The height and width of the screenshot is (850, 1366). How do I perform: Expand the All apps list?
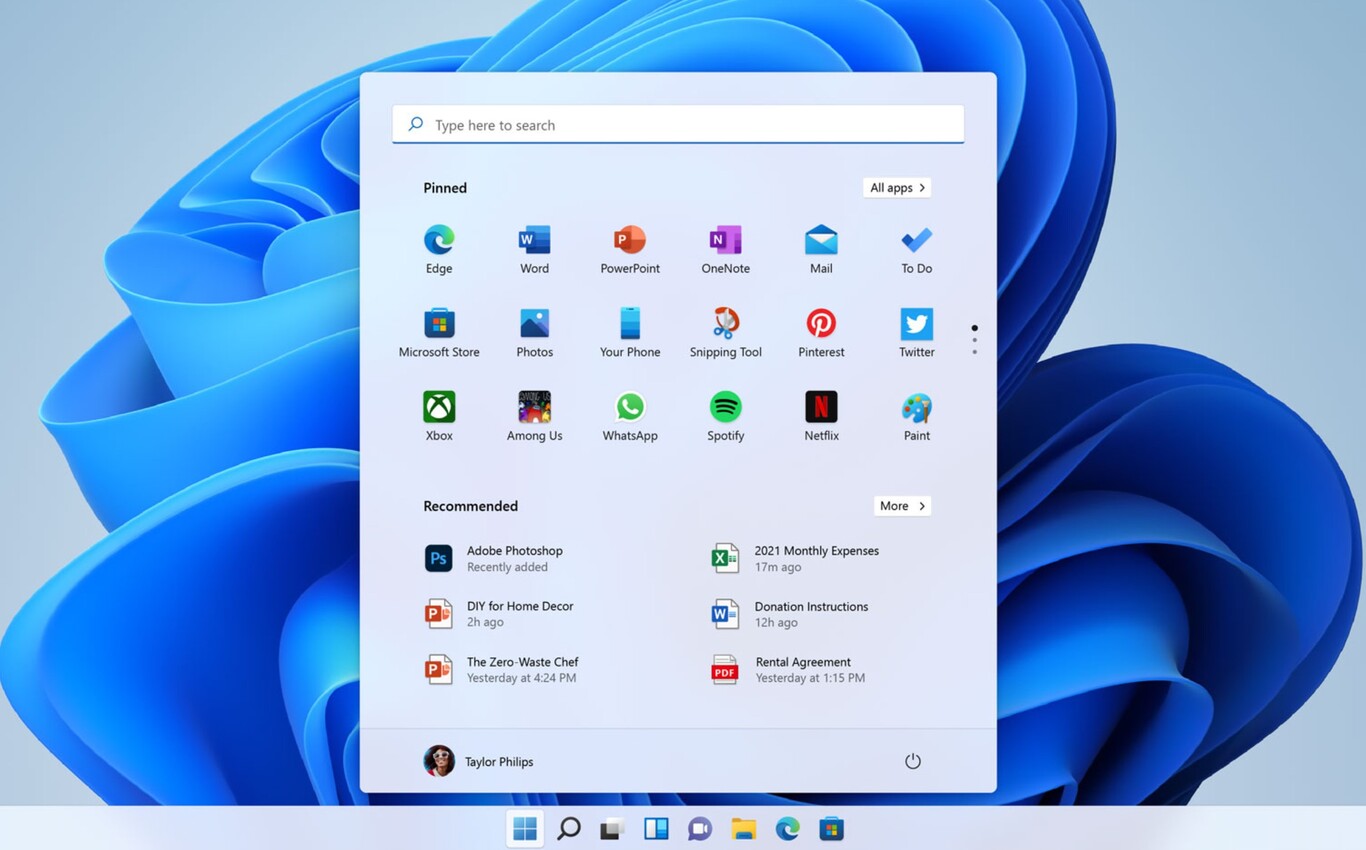(x=896, y=187)
